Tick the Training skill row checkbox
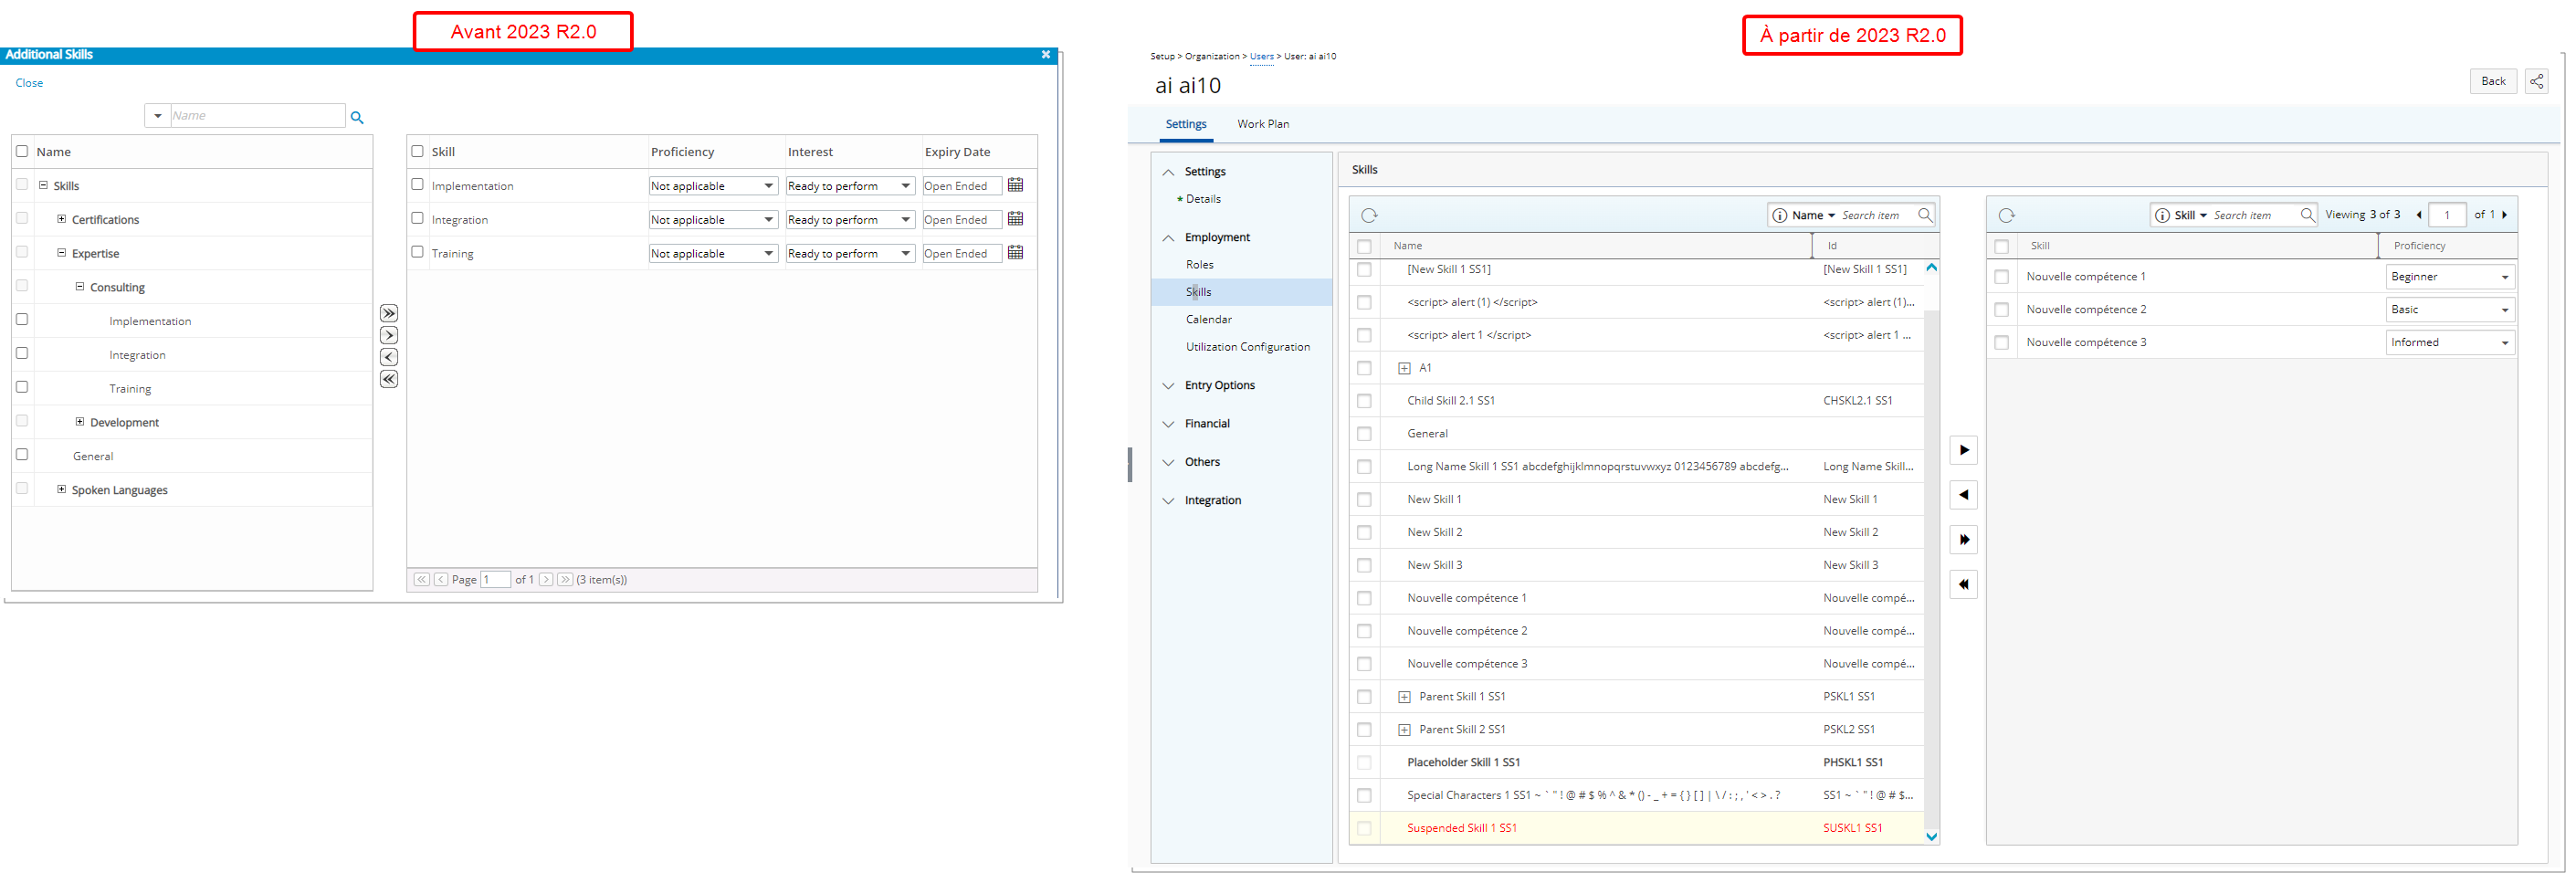This screenshot has height=883, width=2576. pos(418,252)
